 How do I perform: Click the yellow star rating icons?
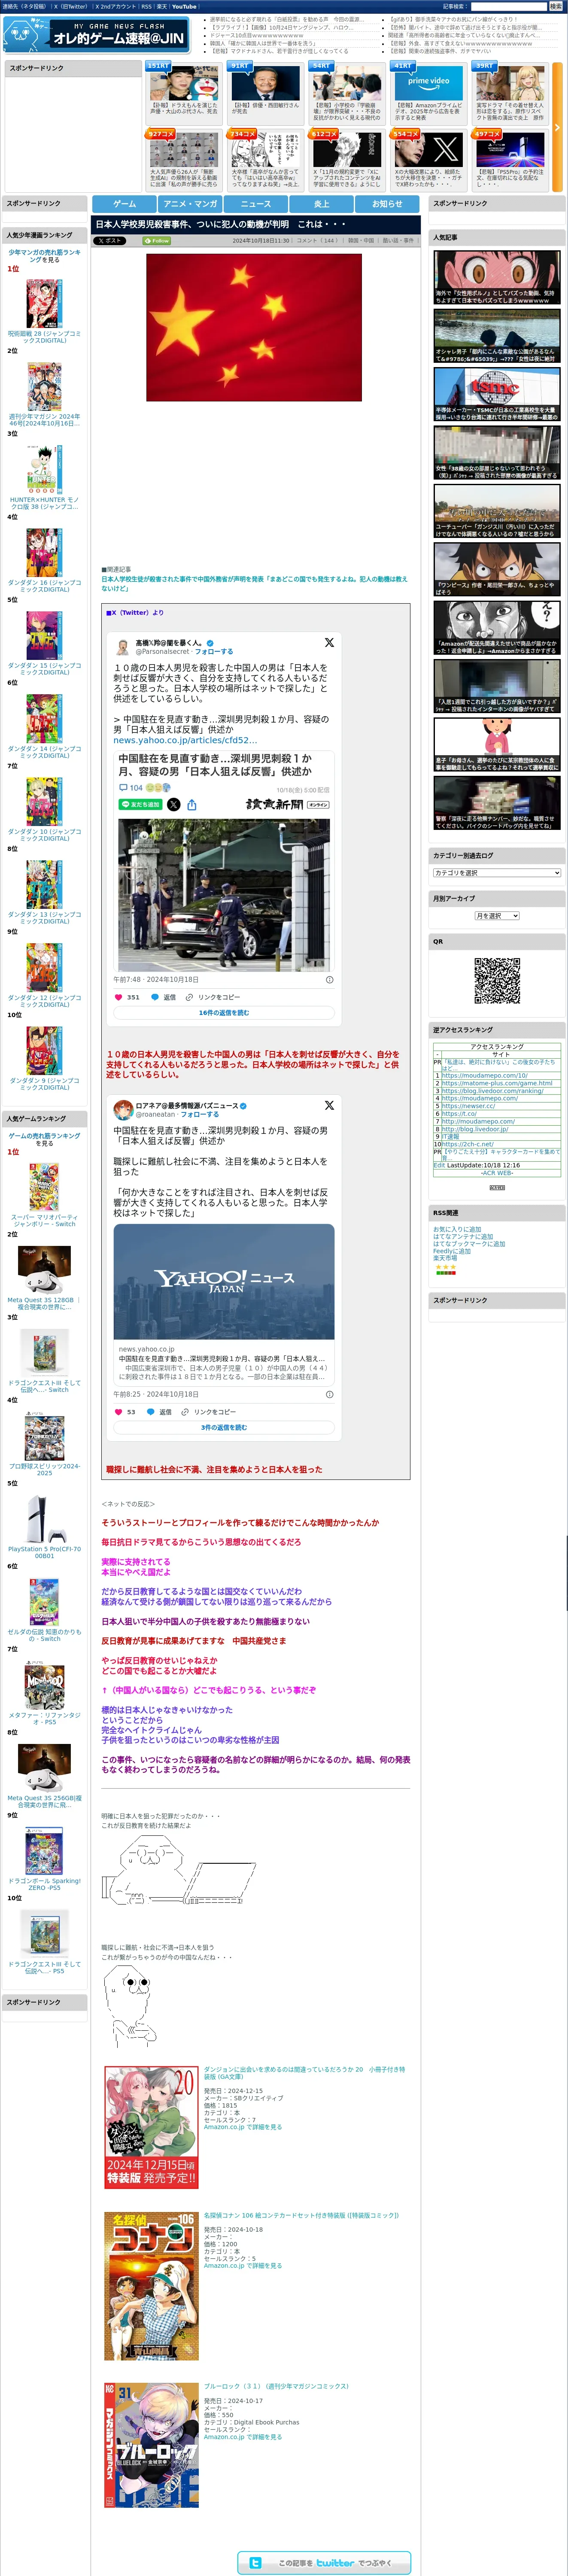[x=445, y=1267]
